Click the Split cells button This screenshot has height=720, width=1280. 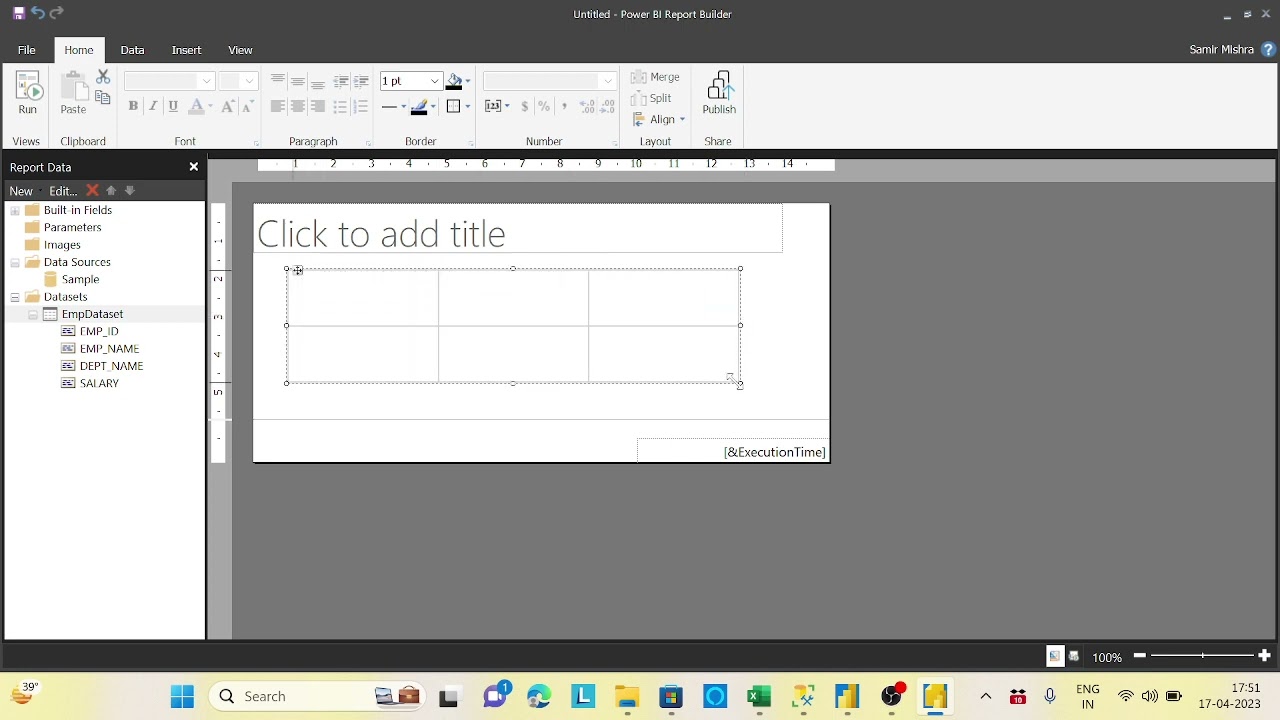(x=652, y=98)
